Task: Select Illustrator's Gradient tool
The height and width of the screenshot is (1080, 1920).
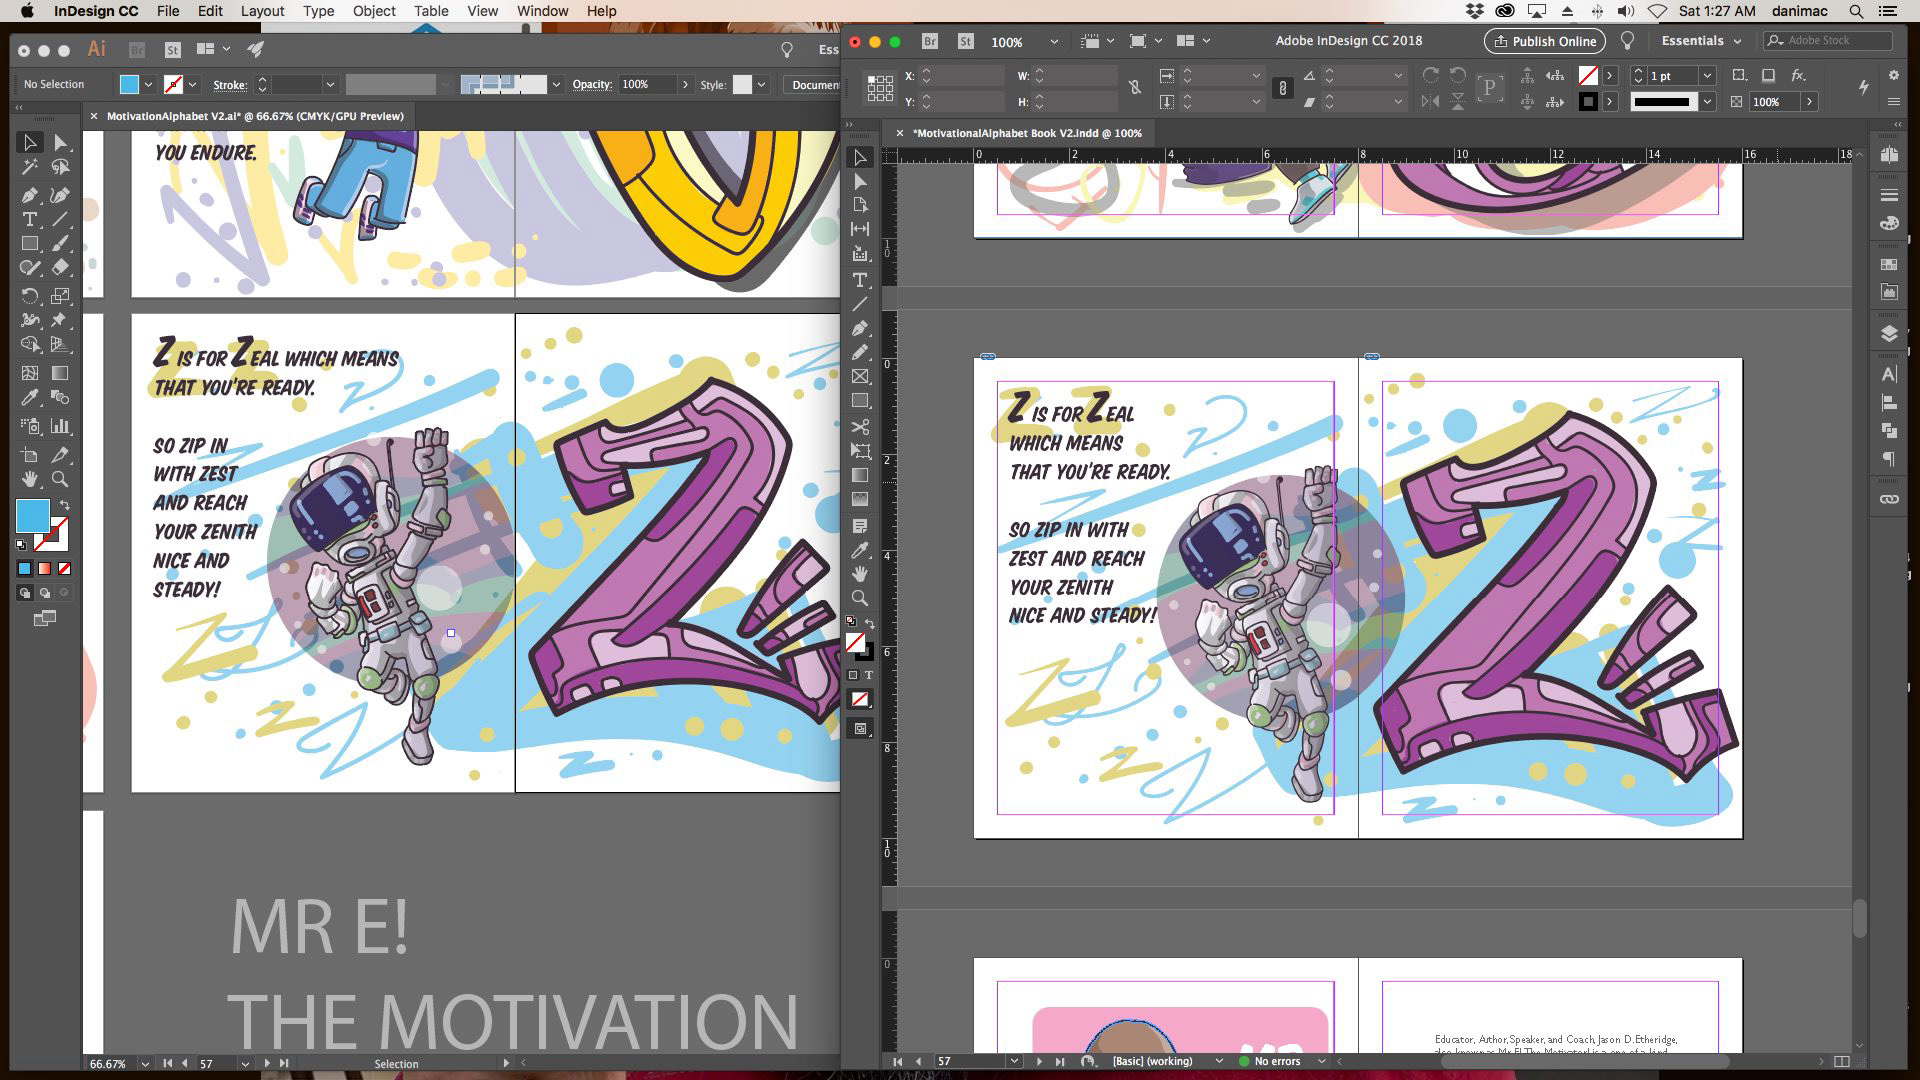Action: click(x=60, y=373)
